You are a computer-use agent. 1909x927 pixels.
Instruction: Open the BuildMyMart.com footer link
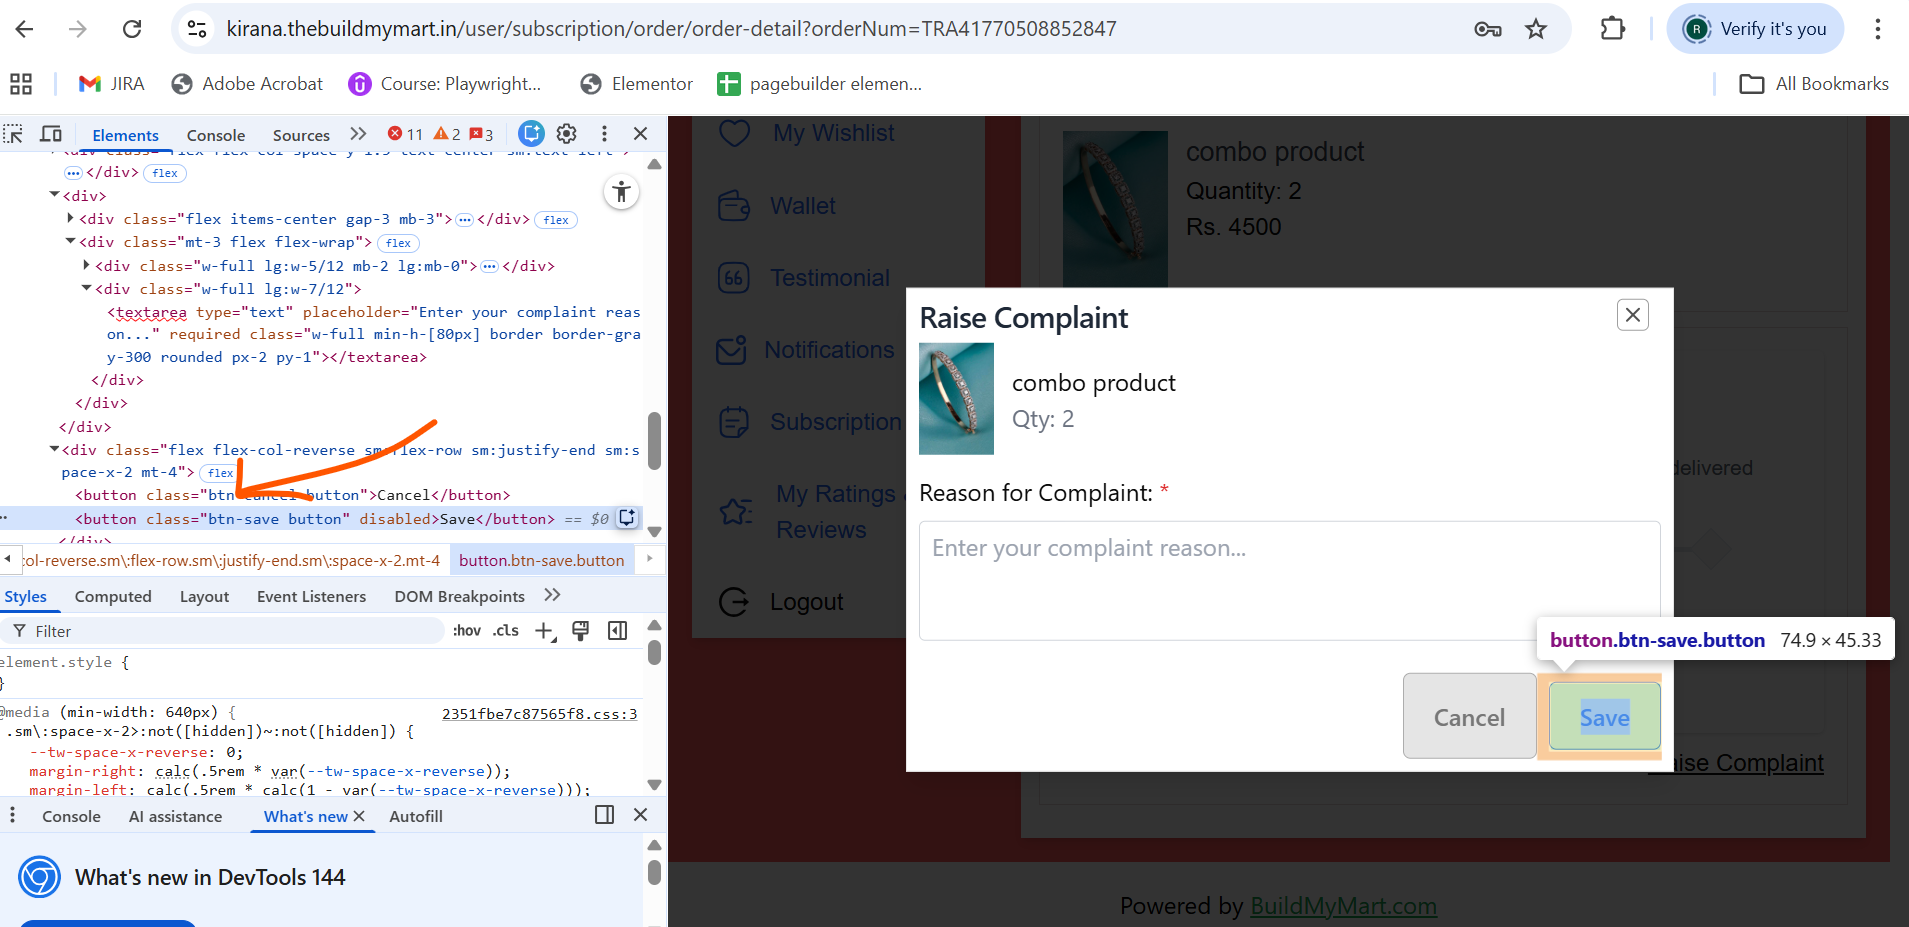[x=1343, y=906]
